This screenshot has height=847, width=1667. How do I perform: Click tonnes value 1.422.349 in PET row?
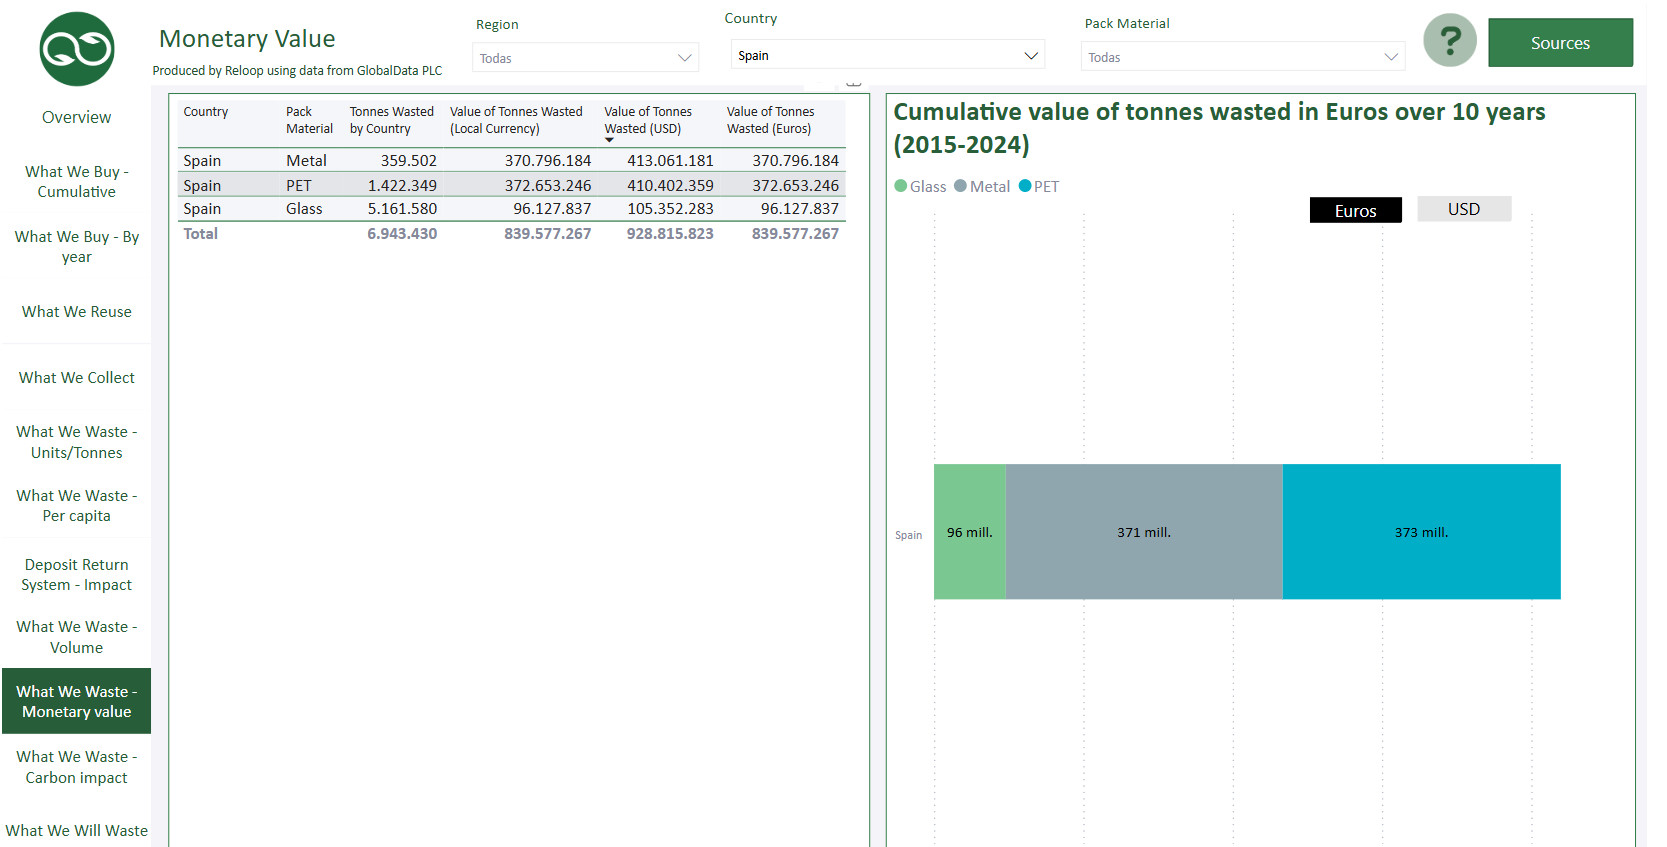click(x=402, y=185)
